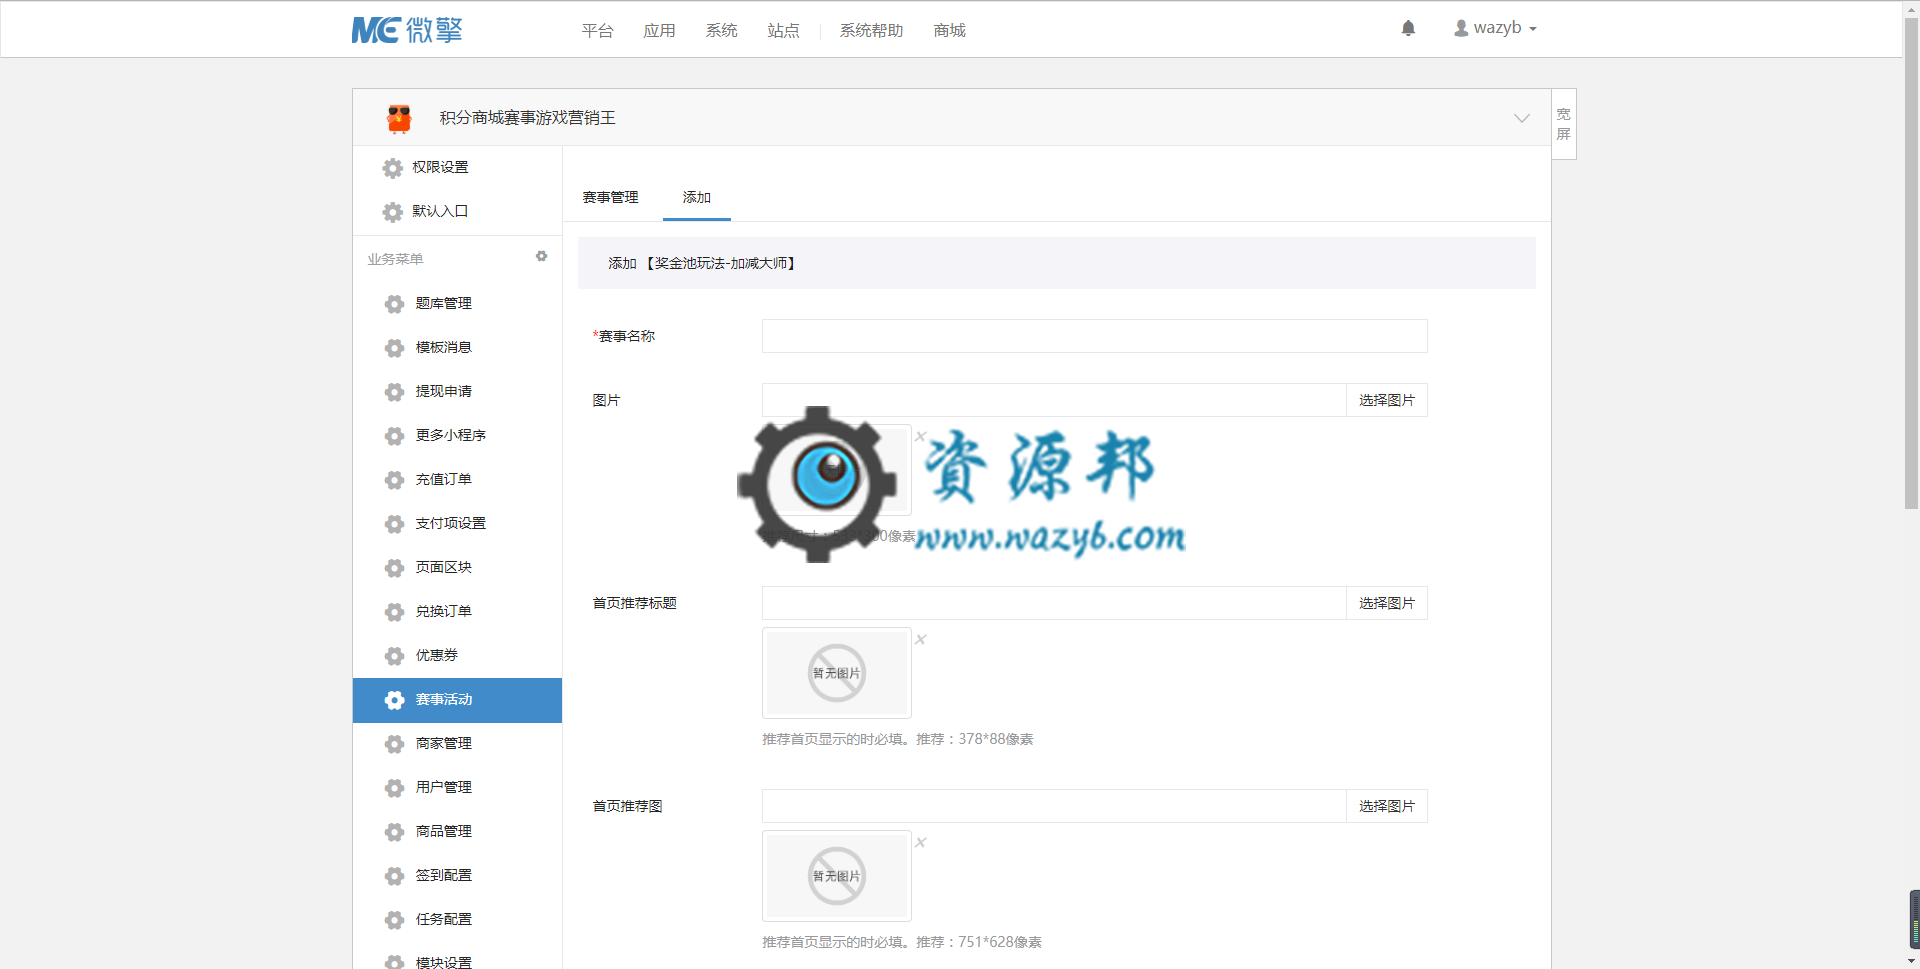Focus the 首页推荐标题 path input field
1920x969 pixels.
coord(1054,603)
